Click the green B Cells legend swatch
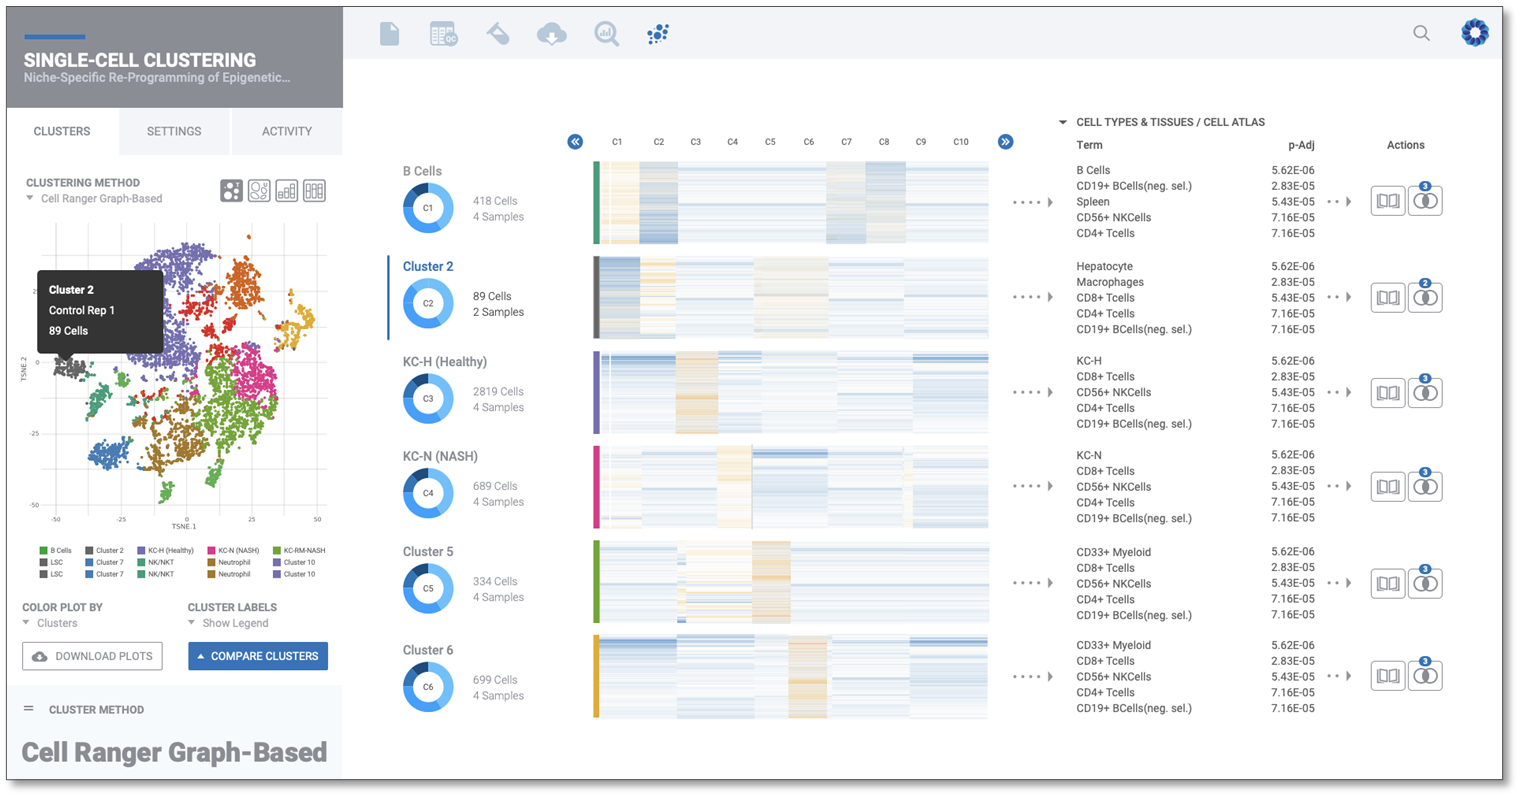 44,551
